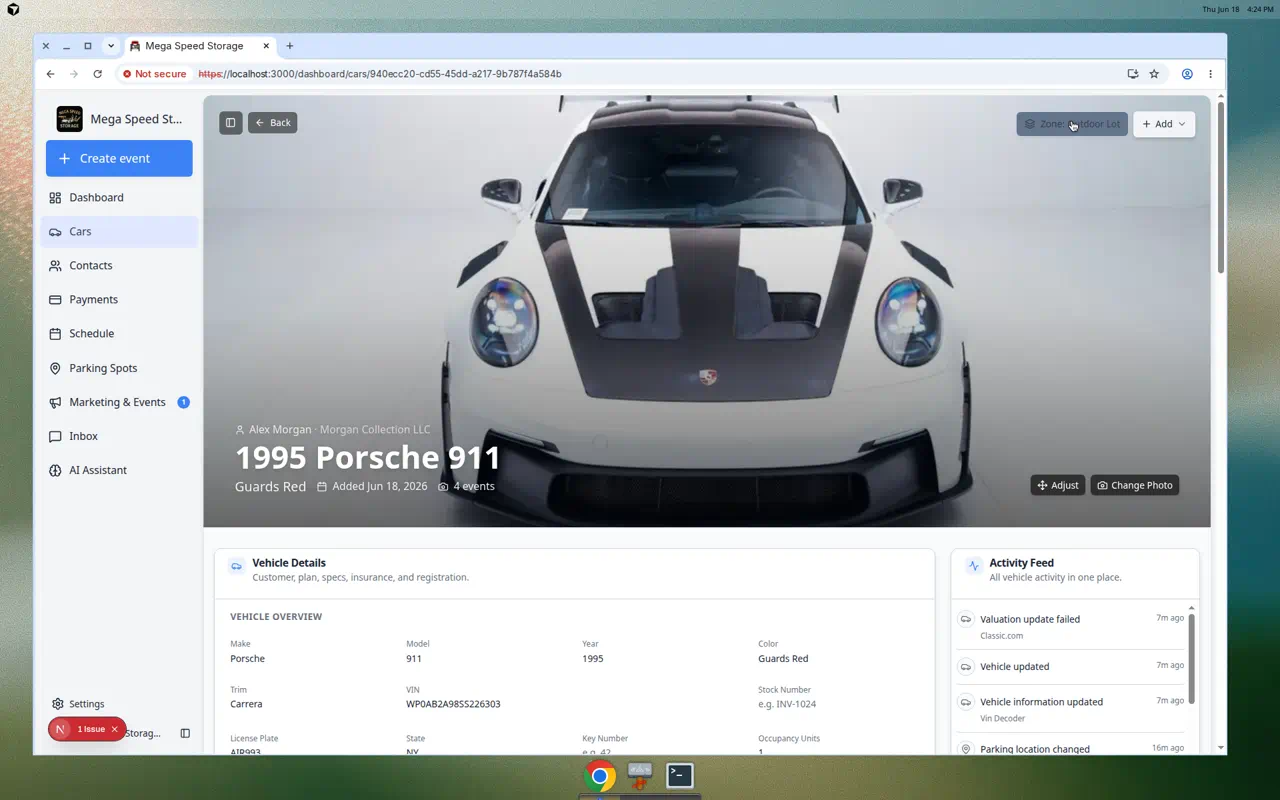Click the Mega Speed Storage logo

point(69,119)
